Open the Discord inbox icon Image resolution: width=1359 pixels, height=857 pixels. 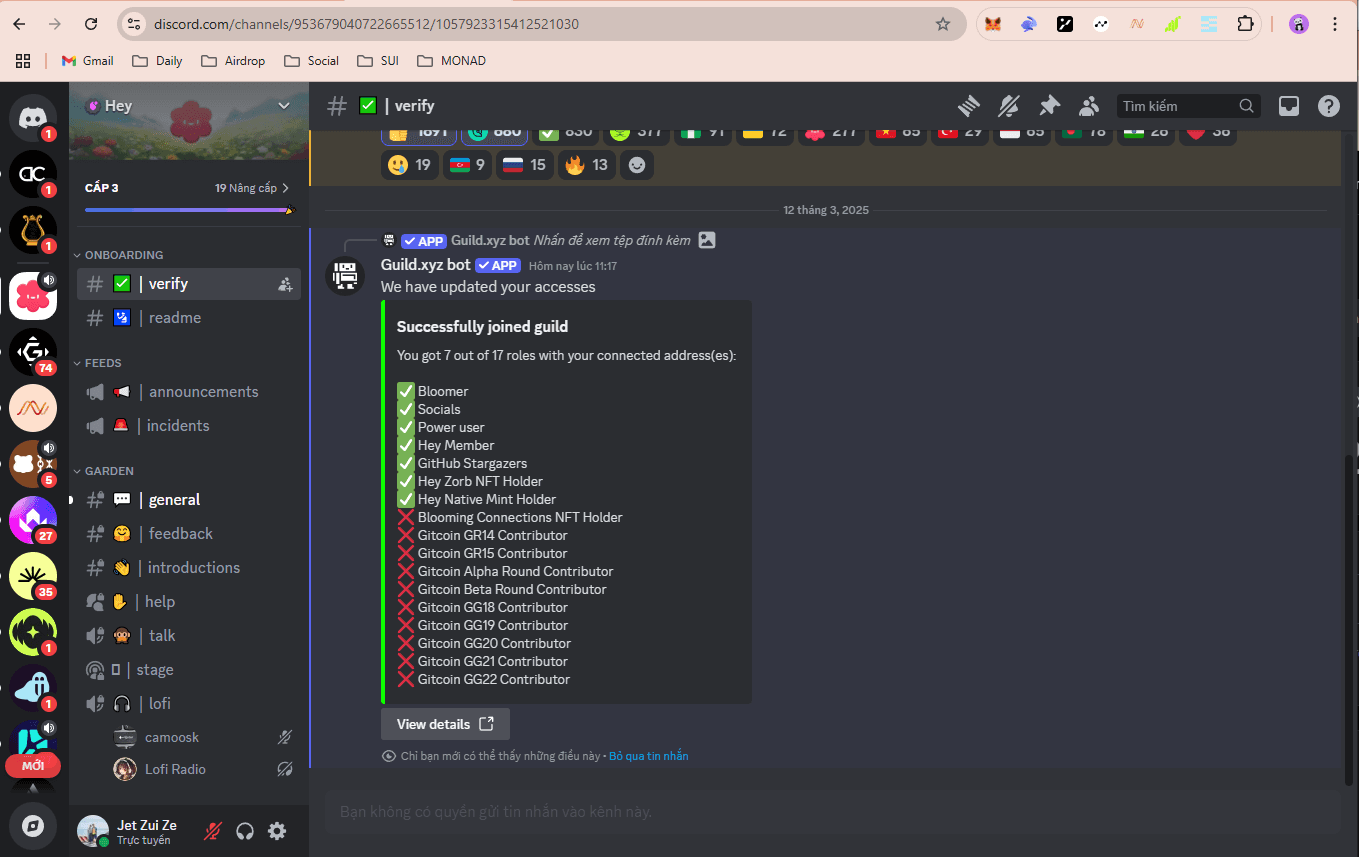1289,106
